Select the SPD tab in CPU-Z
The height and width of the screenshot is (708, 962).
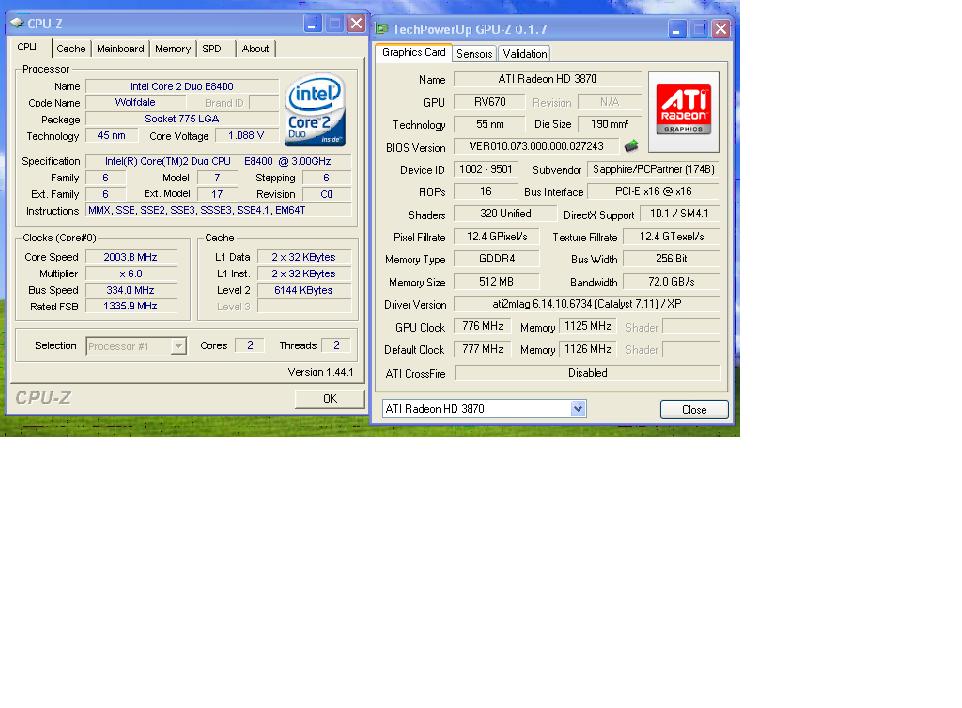(212, 48)
